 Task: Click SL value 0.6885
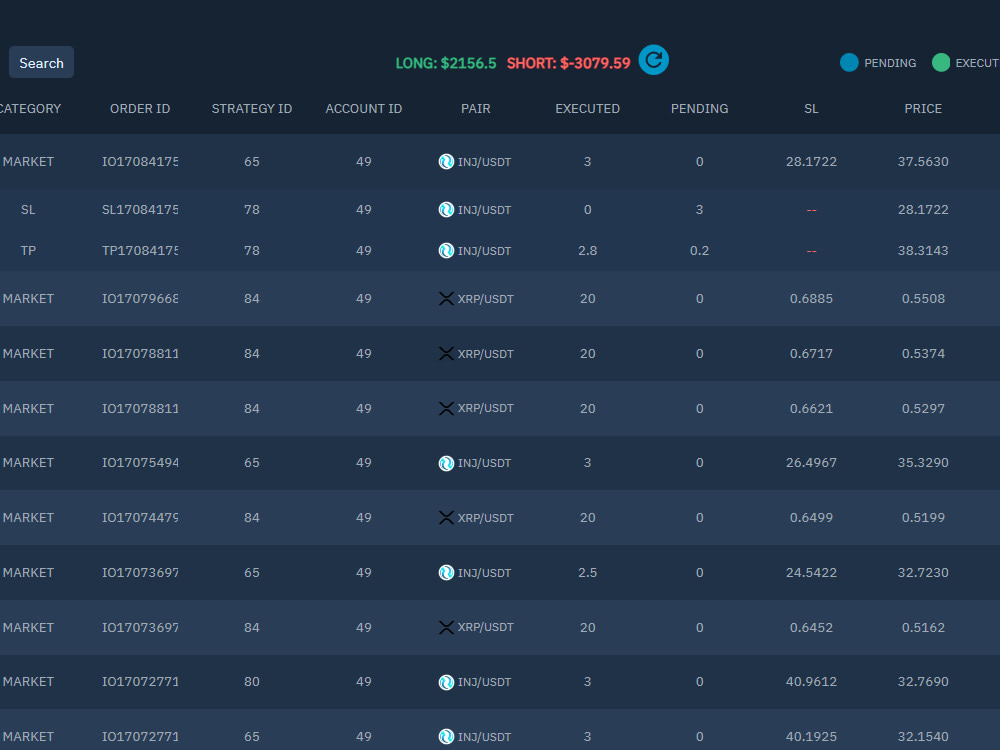(x=811, y=298)
